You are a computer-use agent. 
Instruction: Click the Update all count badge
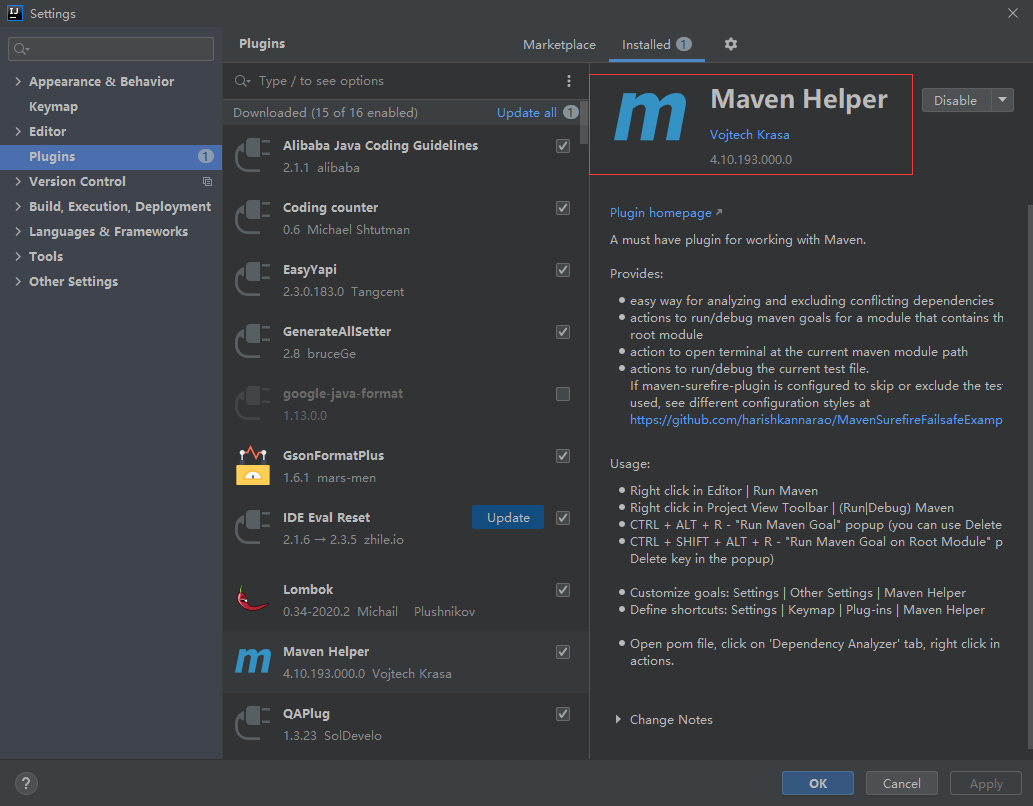pos(571,112)
